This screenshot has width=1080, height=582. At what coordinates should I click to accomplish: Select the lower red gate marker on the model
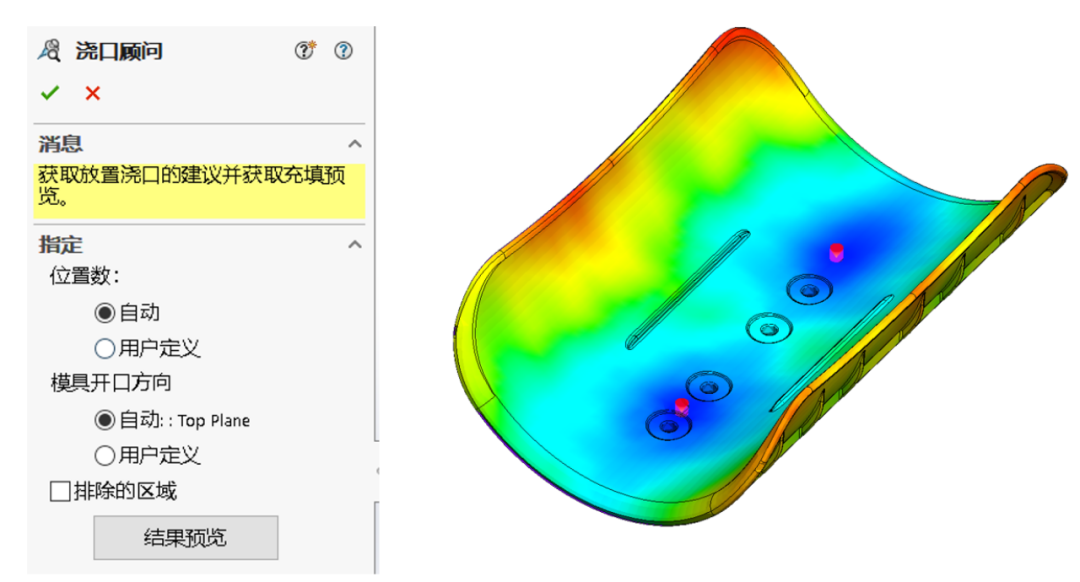682,406
